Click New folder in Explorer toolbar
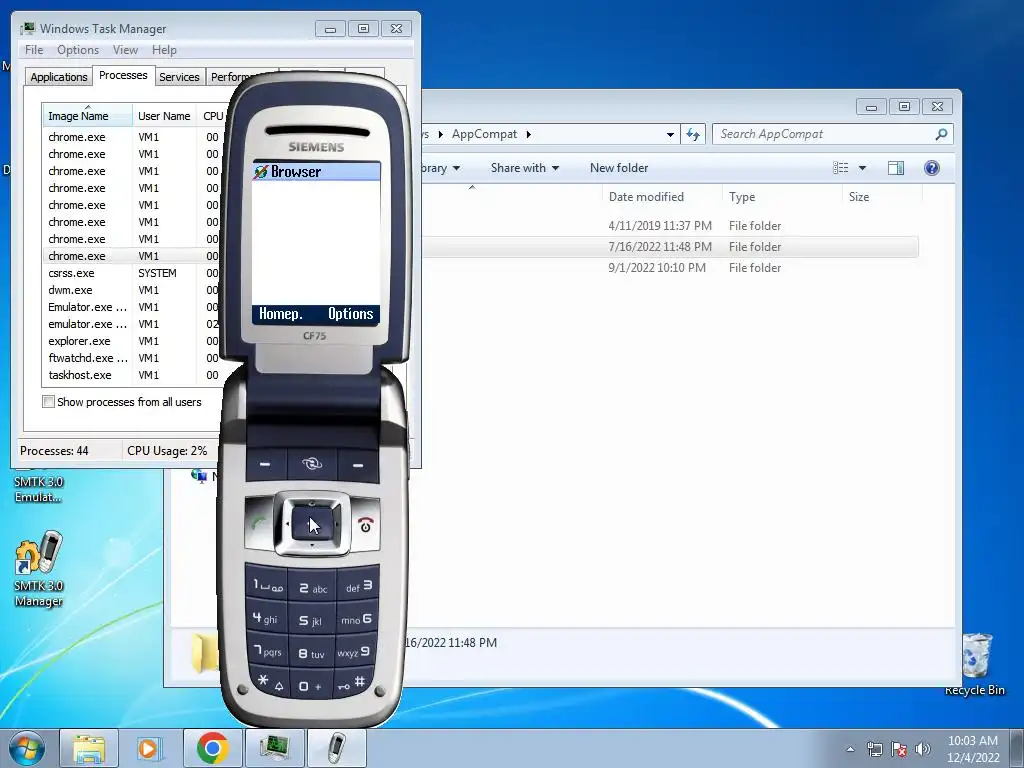Viewport: 1024px width, 768px height. 619,168
